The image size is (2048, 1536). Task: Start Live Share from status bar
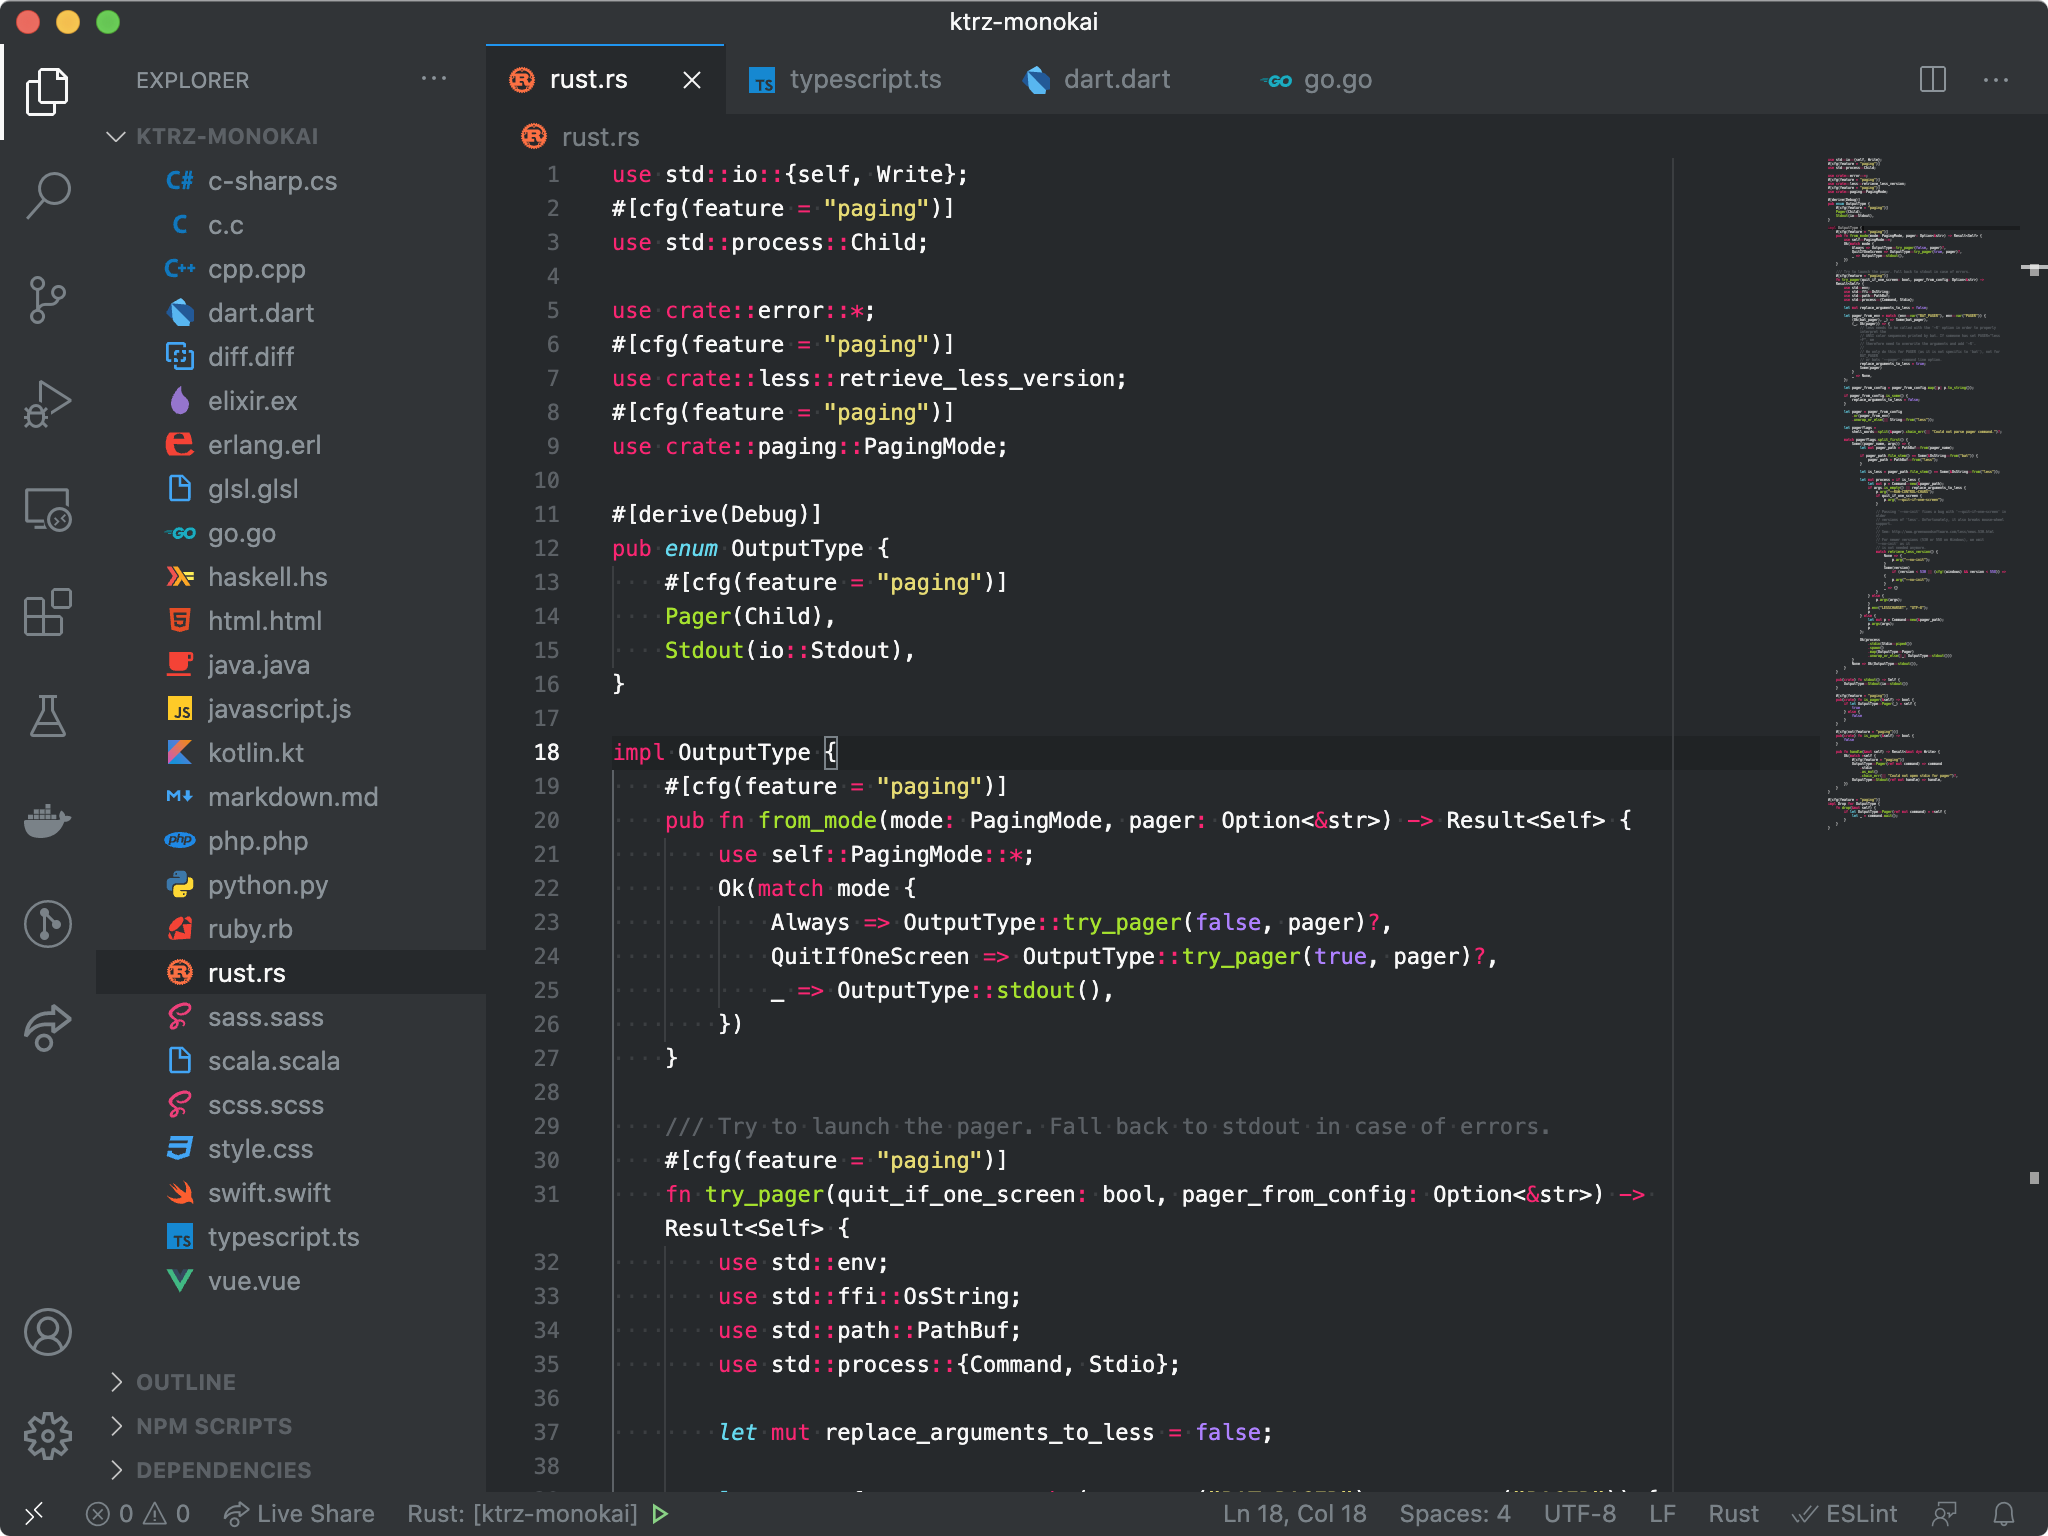[300, 1514]
